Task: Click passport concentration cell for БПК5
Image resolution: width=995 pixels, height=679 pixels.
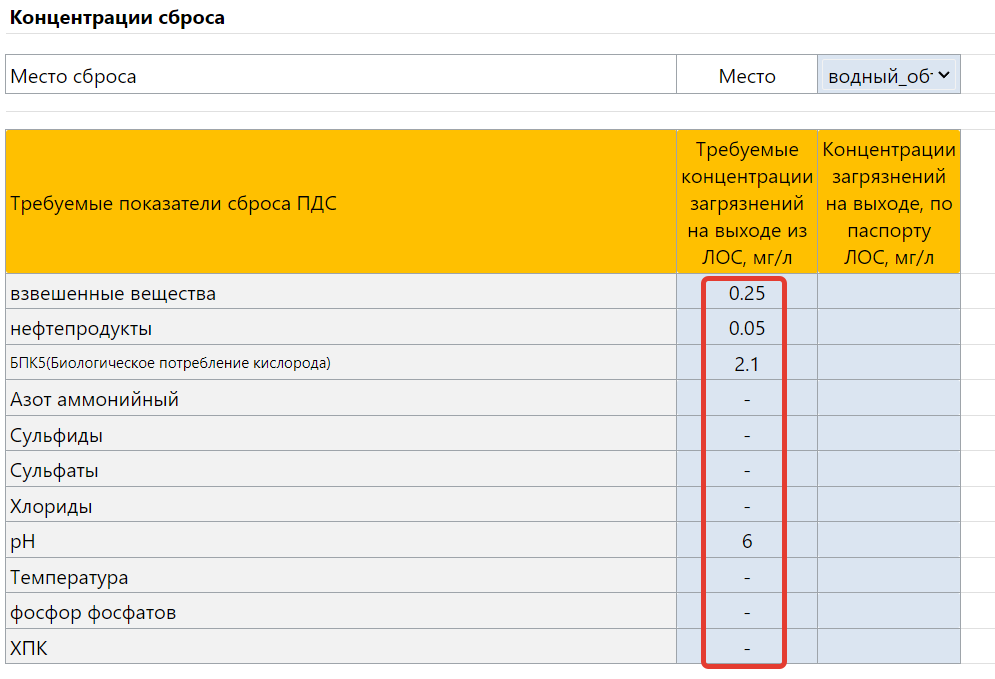Action: pos(888,363)
